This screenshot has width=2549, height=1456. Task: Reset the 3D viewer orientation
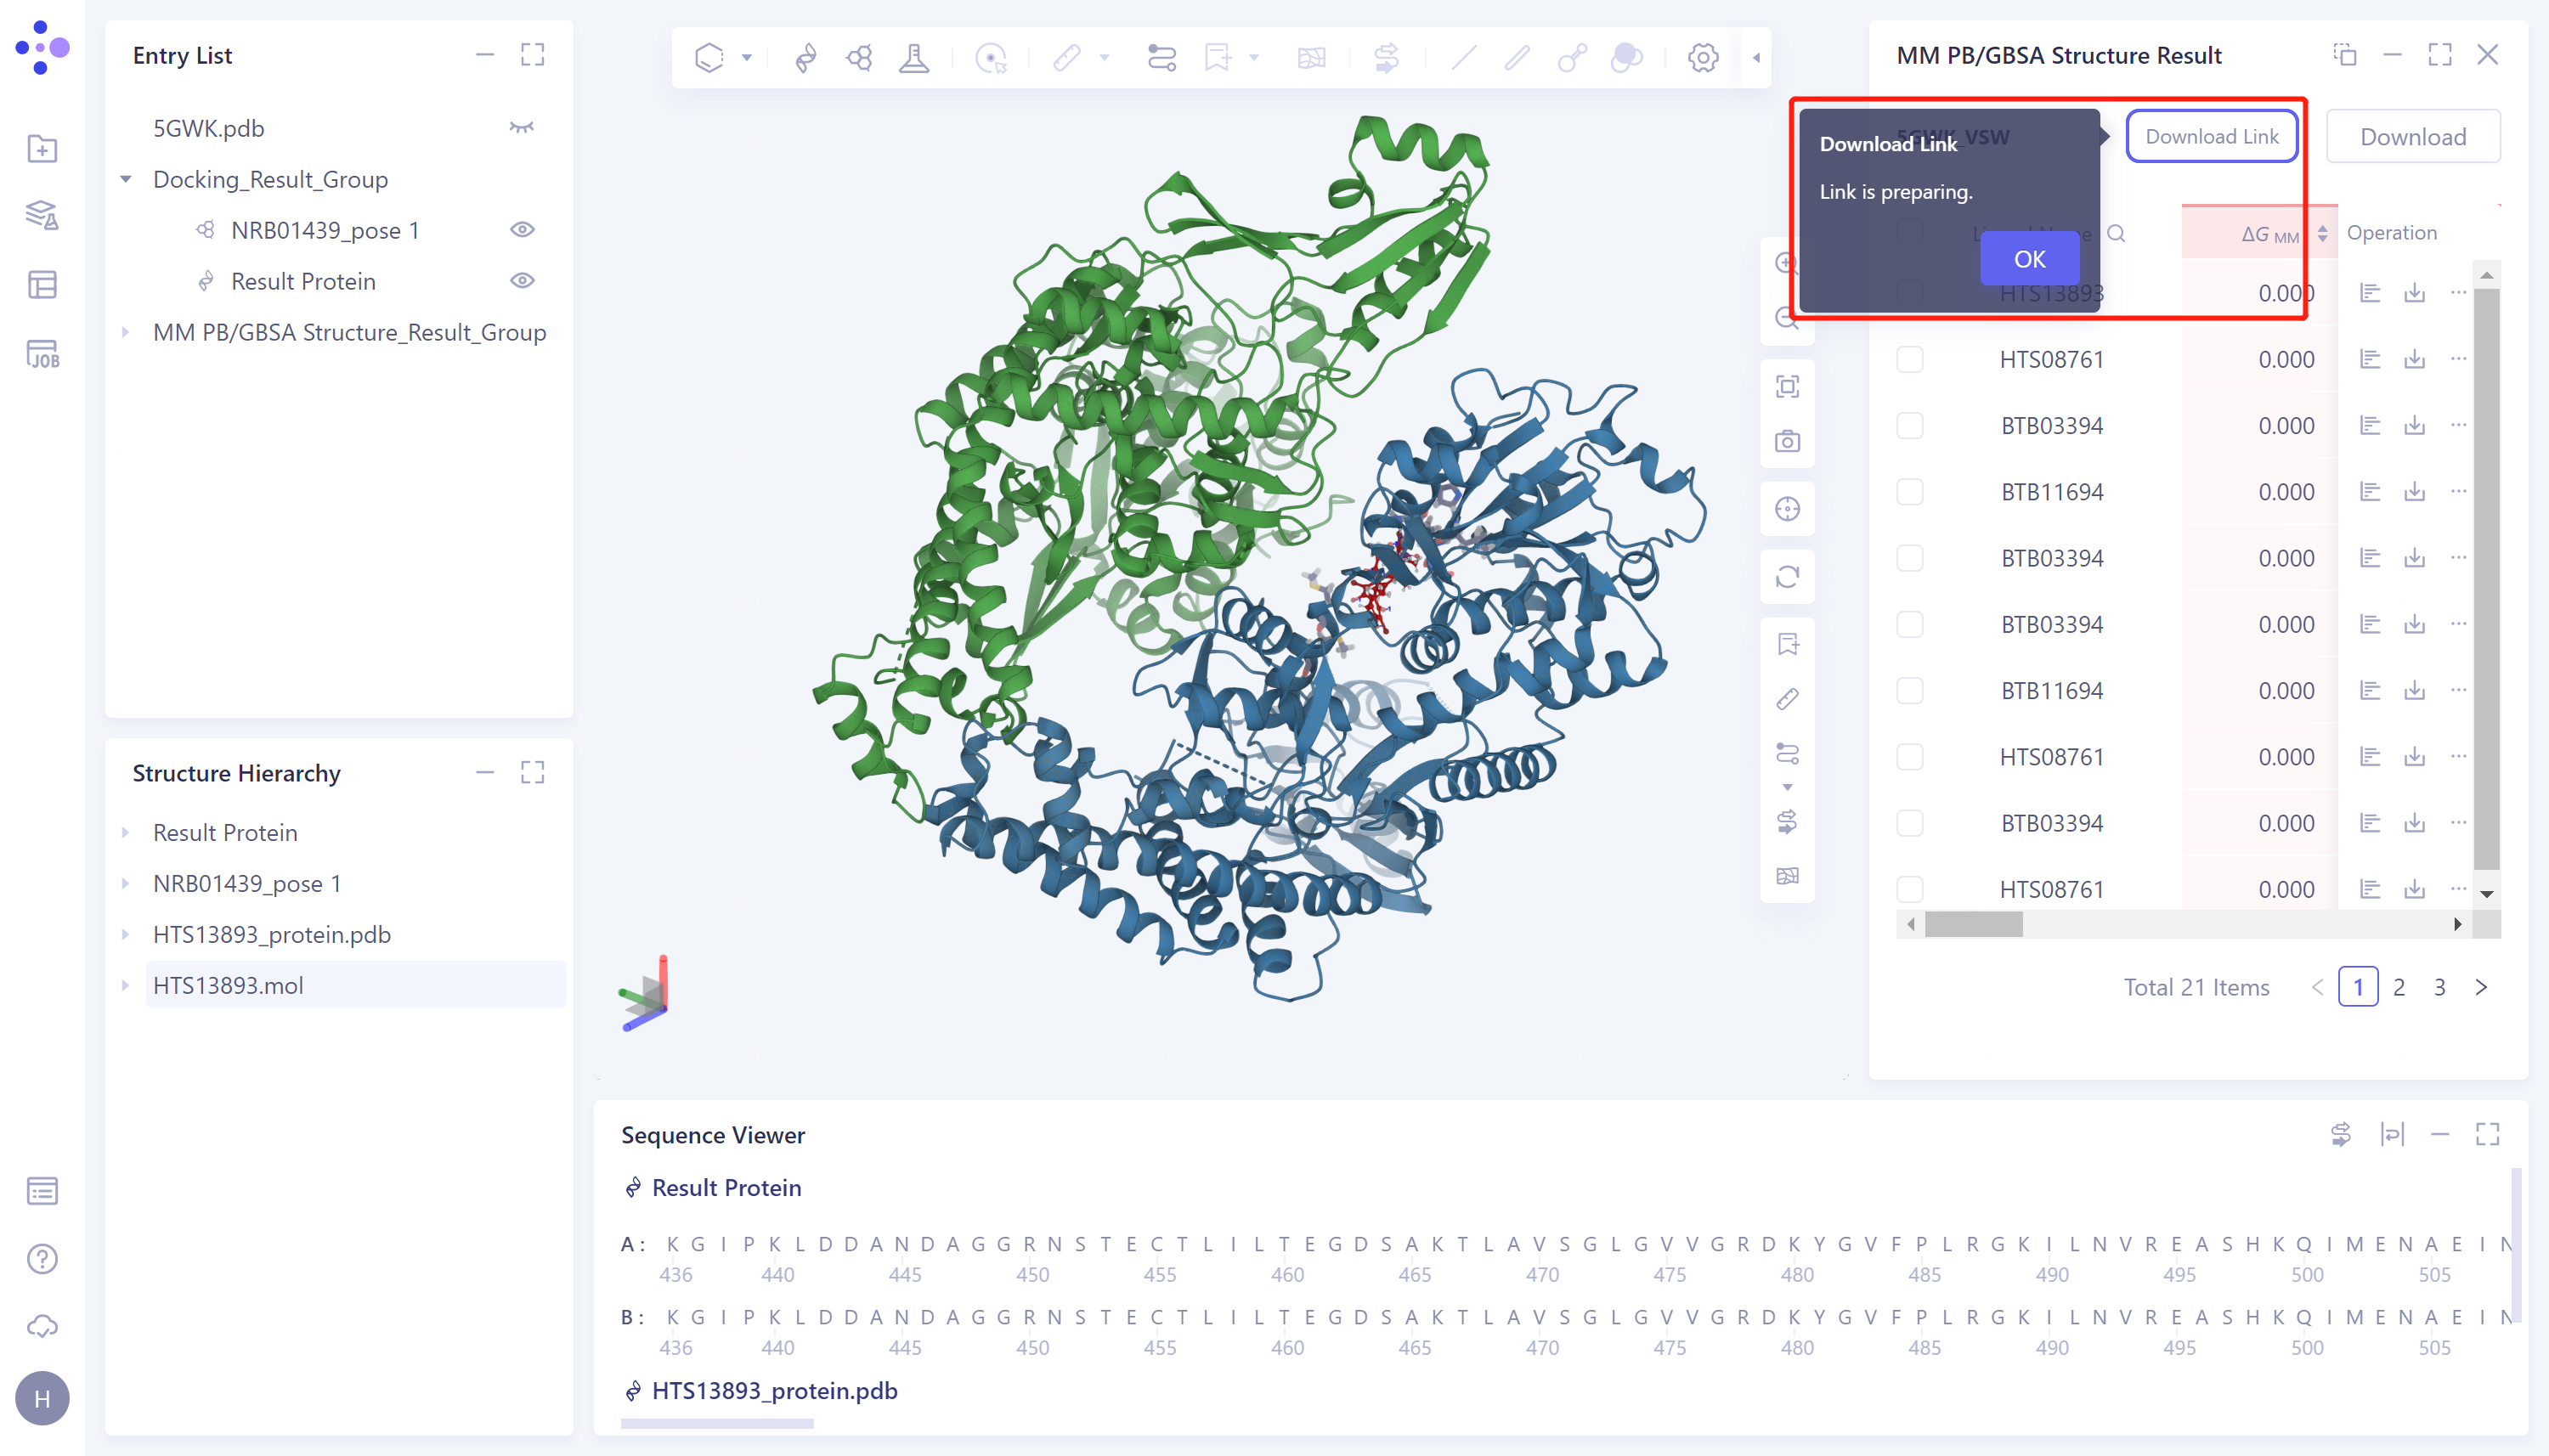1789,577
